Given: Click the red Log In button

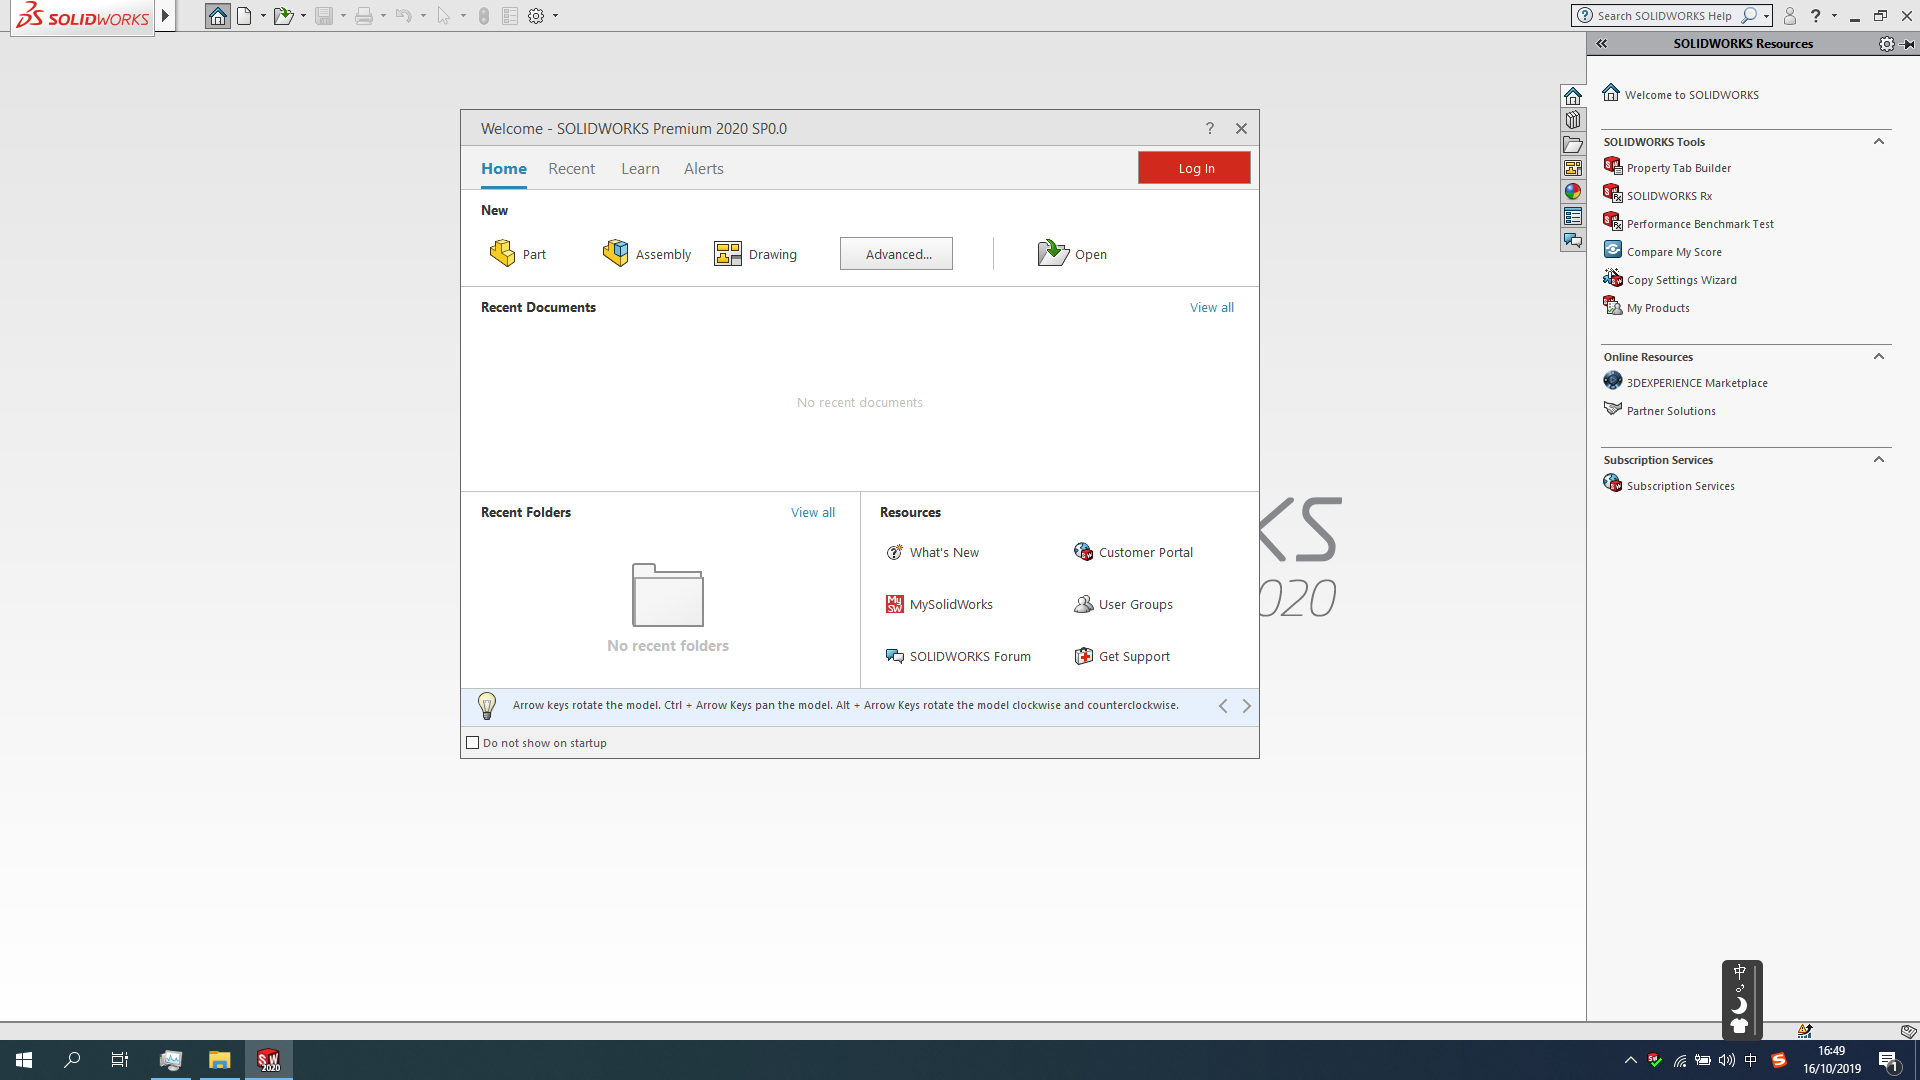Looking at the screenshot, I should (1194, 168).
